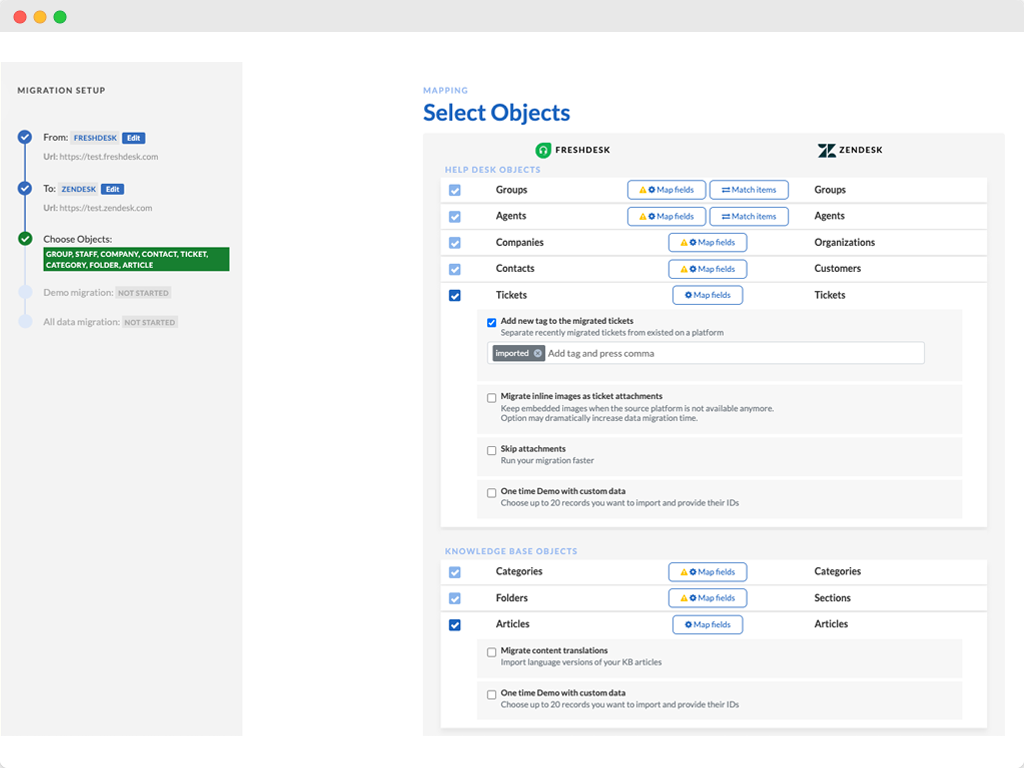The width and height of the screenshot is (1024, 768).
Task: Uncheck the Articles checkbox
Action: (x=455, y=625)
